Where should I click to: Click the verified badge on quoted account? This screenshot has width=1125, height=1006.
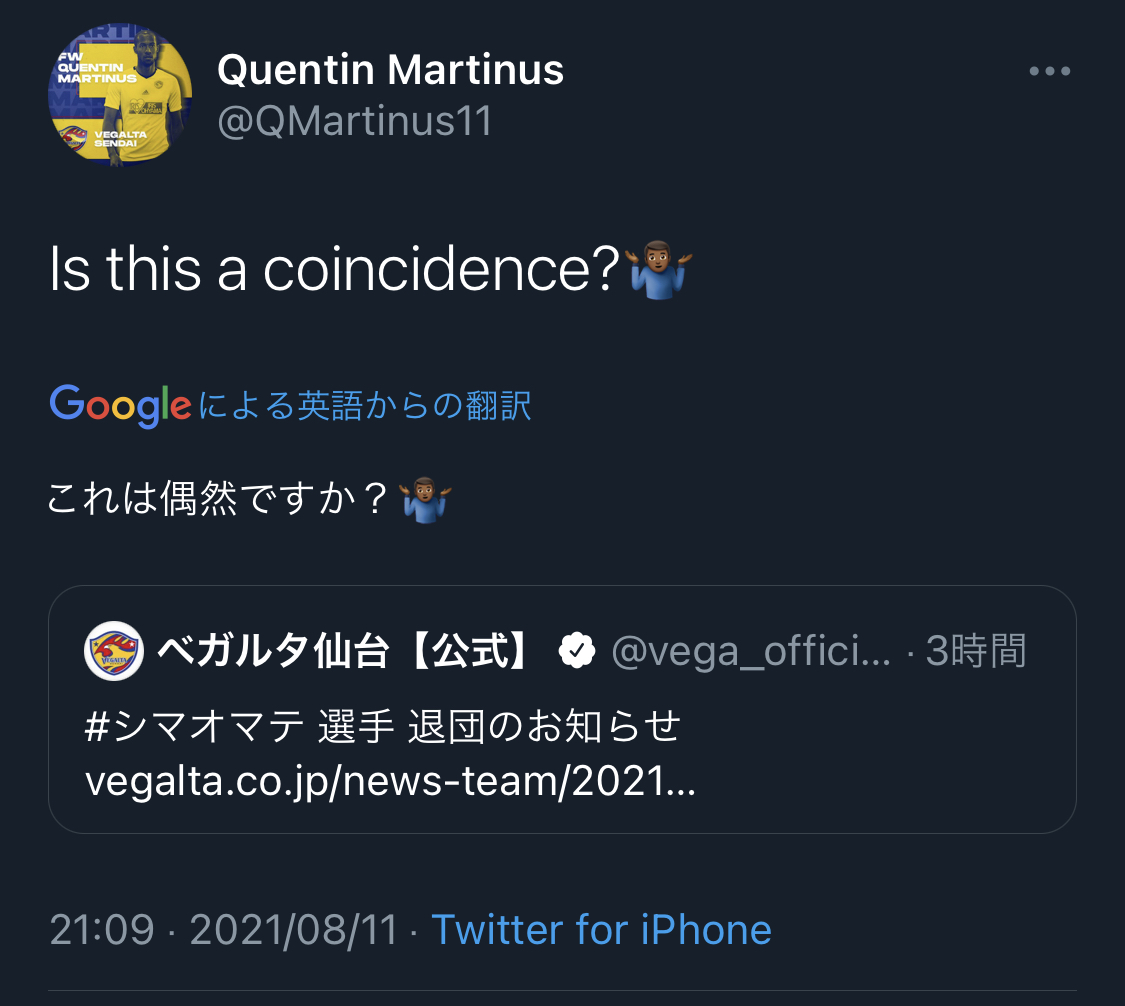coord(575,651)
